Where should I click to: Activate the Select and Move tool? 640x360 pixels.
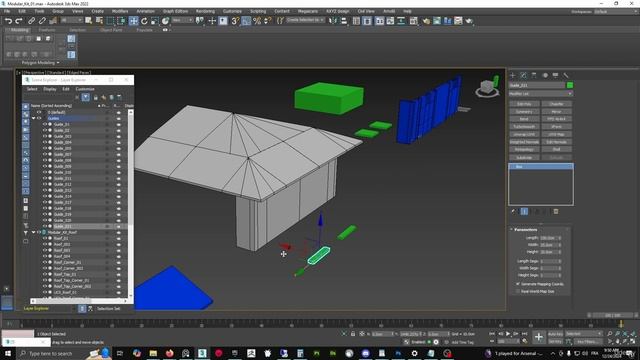coord(133,21)
